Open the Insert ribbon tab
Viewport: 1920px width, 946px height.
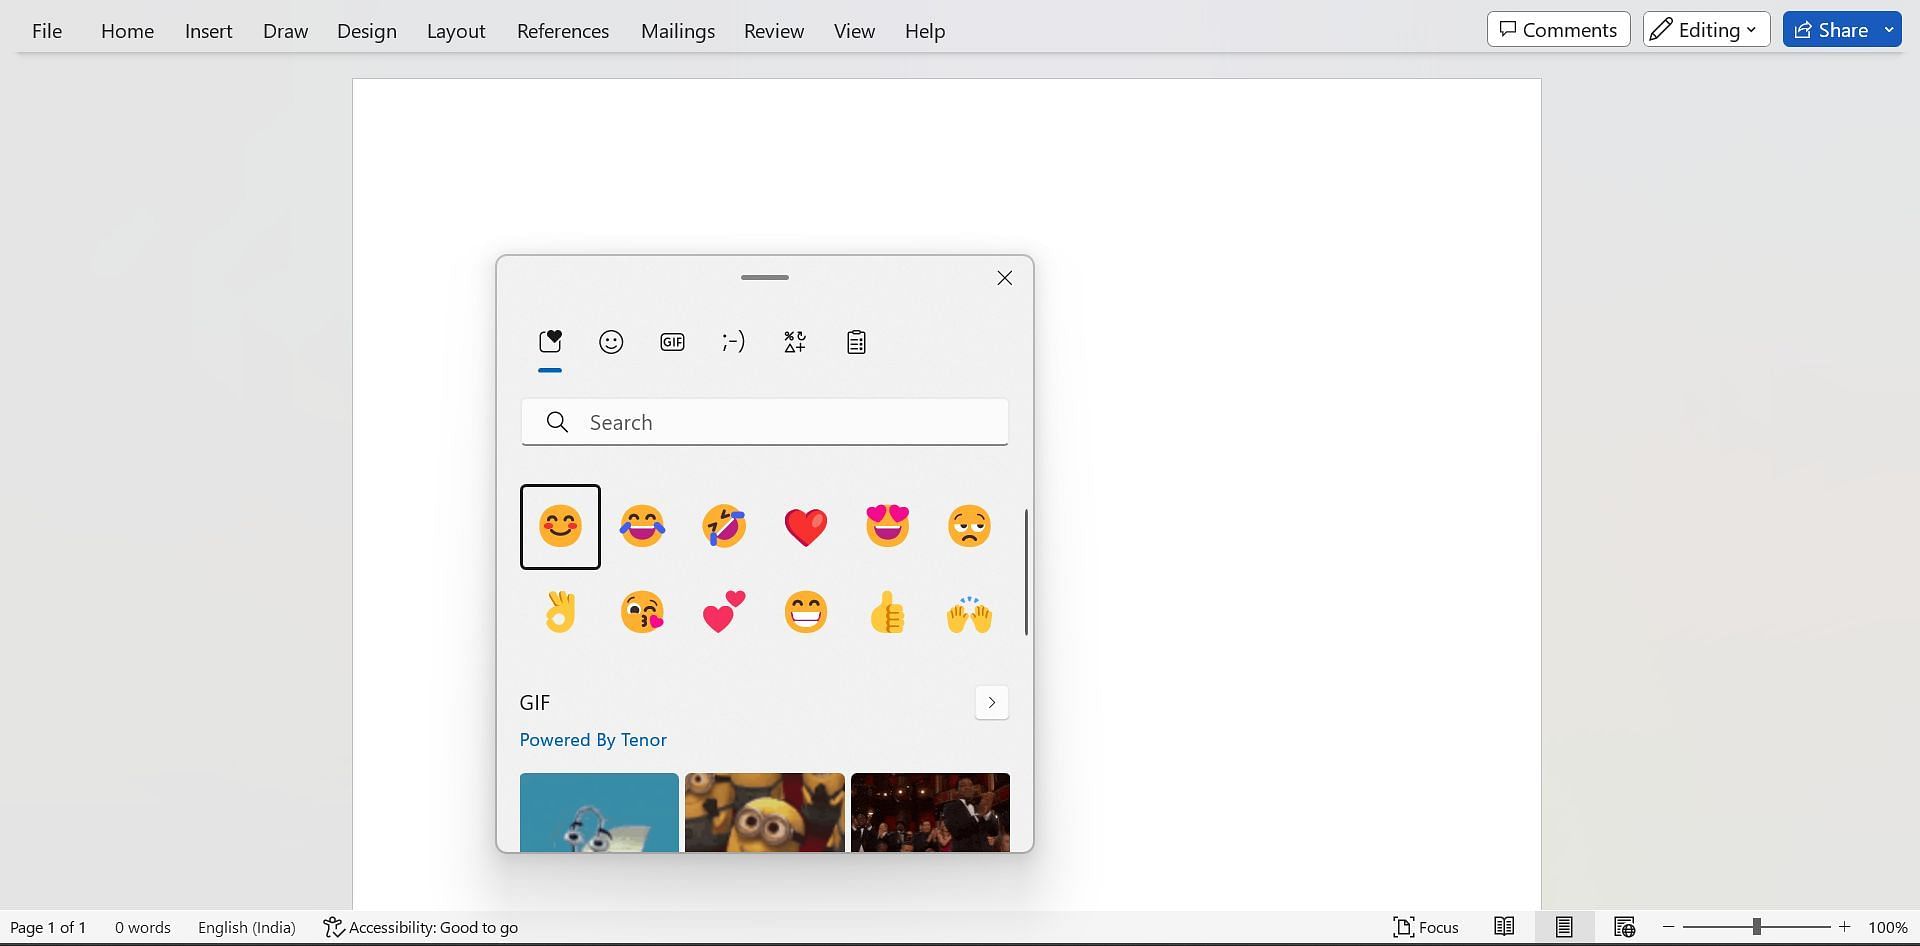click(x=209, y=31)
